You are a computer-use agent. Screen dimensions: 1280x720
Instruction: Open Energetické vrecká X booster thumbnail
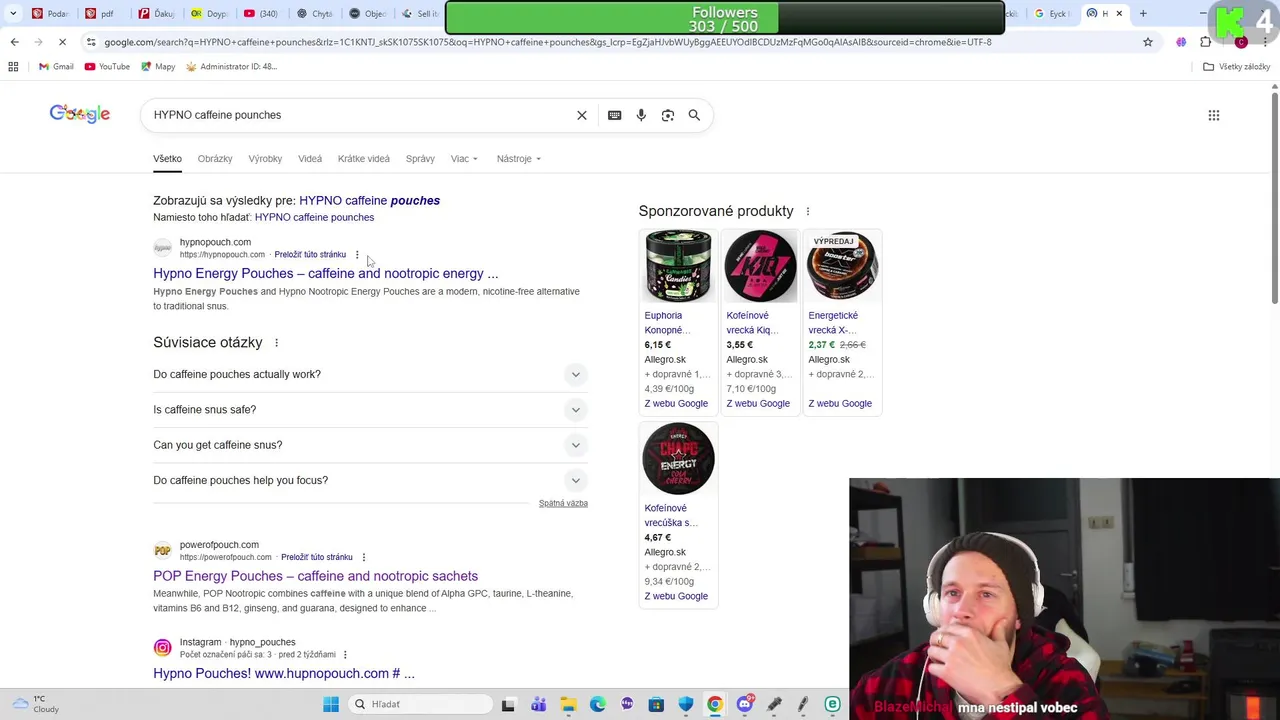coord(842,266)
